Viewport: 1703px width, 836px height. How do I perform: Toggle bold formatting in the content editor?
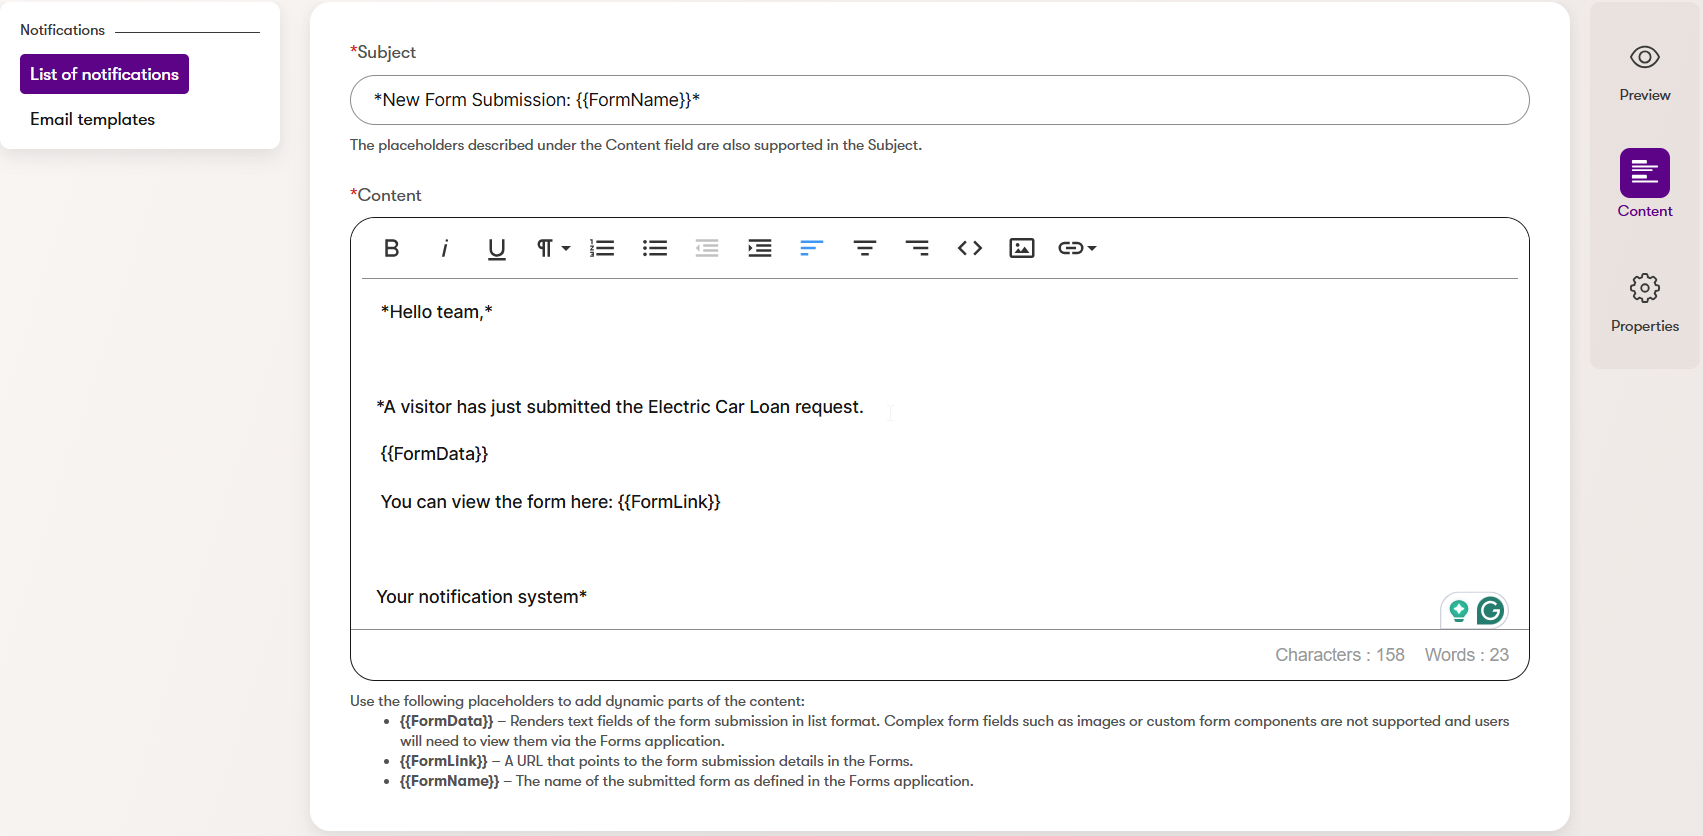(x=392, y=248)
